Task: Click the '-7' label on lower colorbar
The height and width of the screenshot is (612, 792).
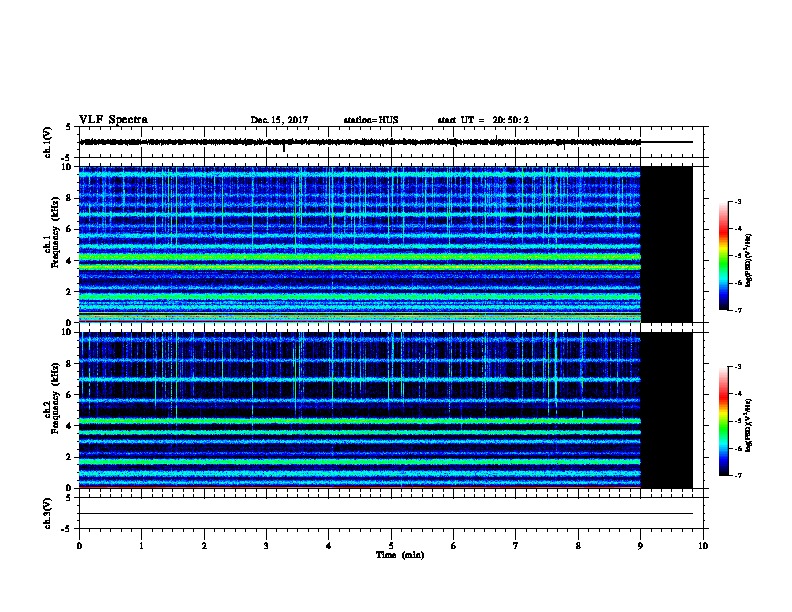Action: tap(737, 475)
